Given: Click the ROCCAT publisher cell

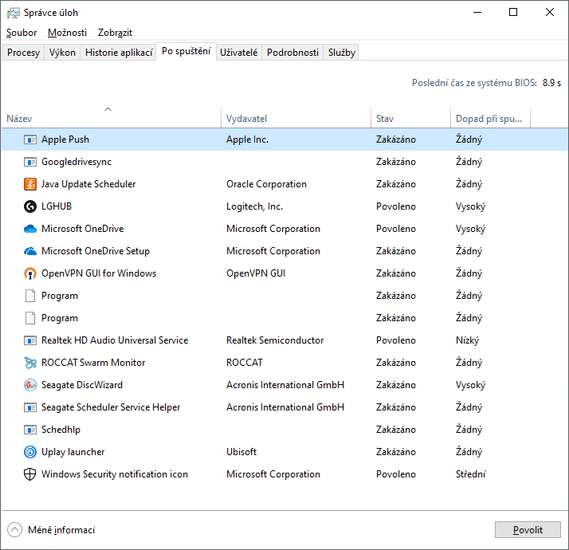Looking at the screenshot, I should click(x=245, y=363).
